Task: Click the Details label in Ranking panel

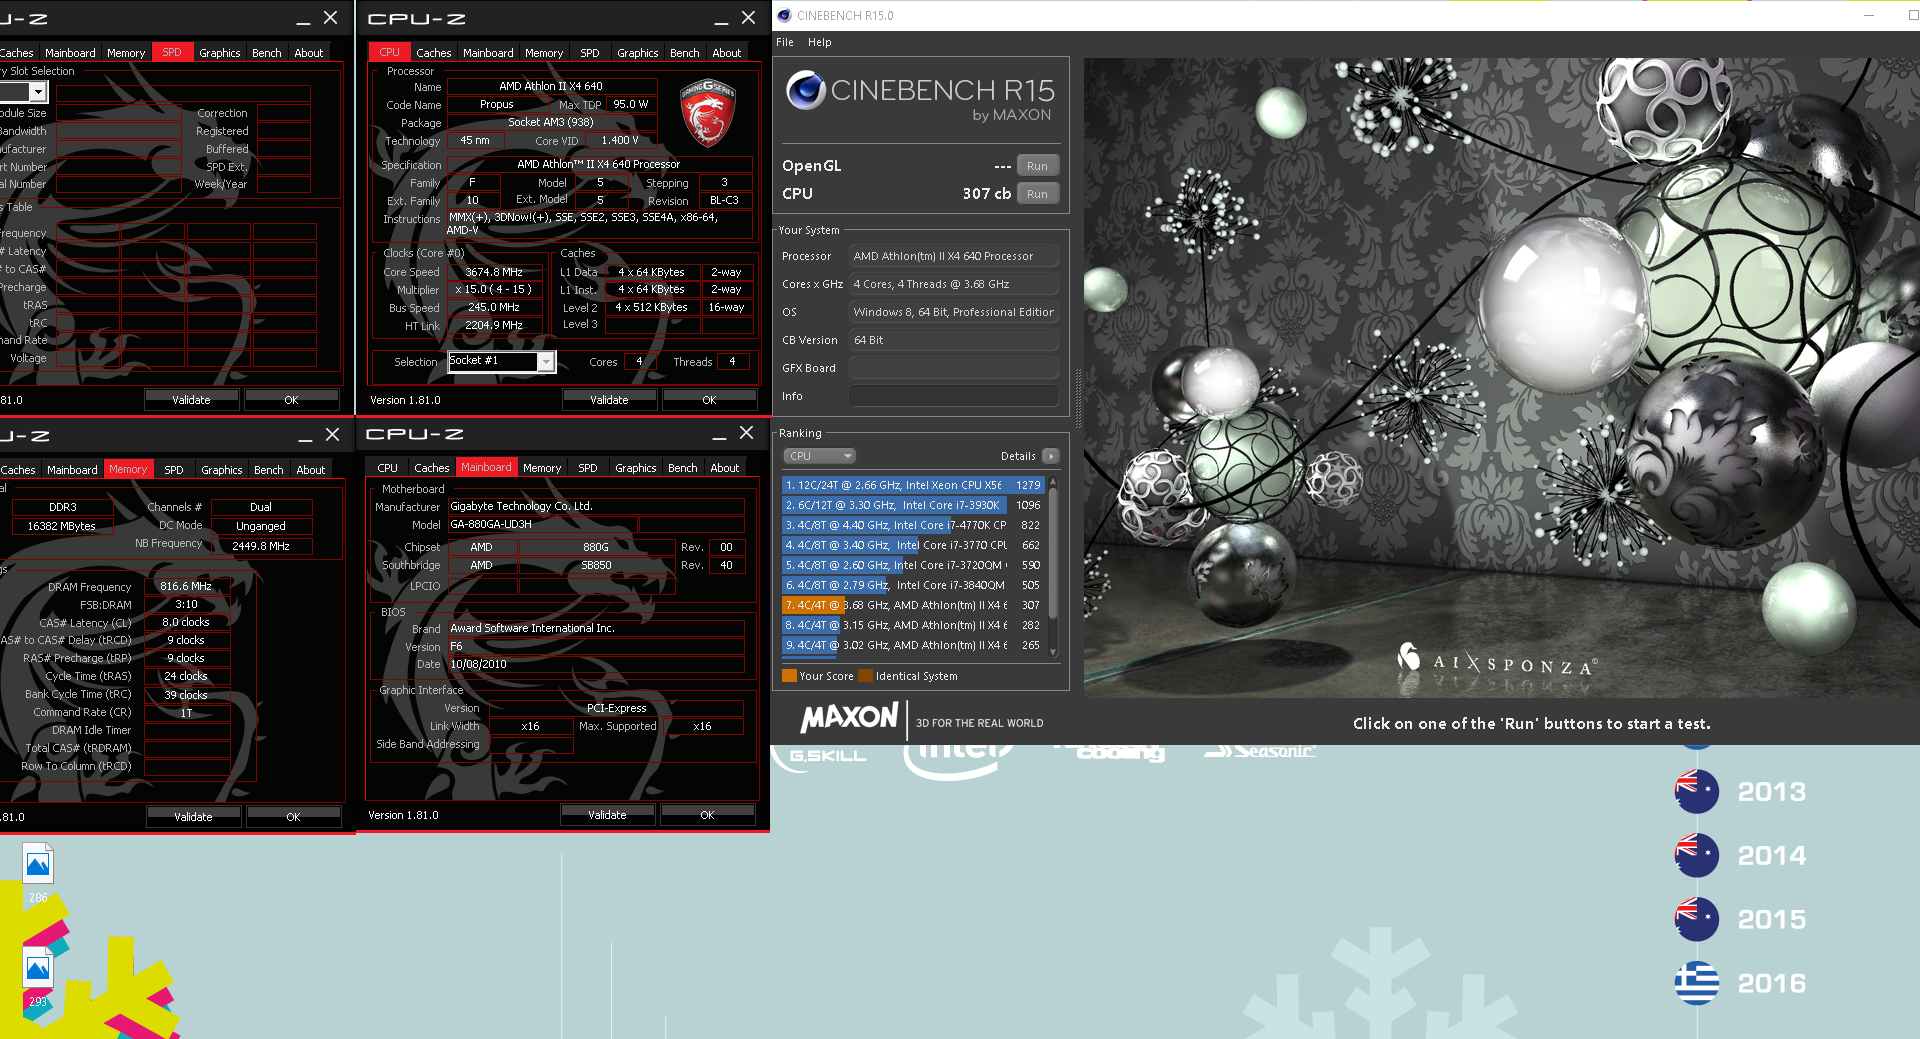Action: [x=1018, y=456]
